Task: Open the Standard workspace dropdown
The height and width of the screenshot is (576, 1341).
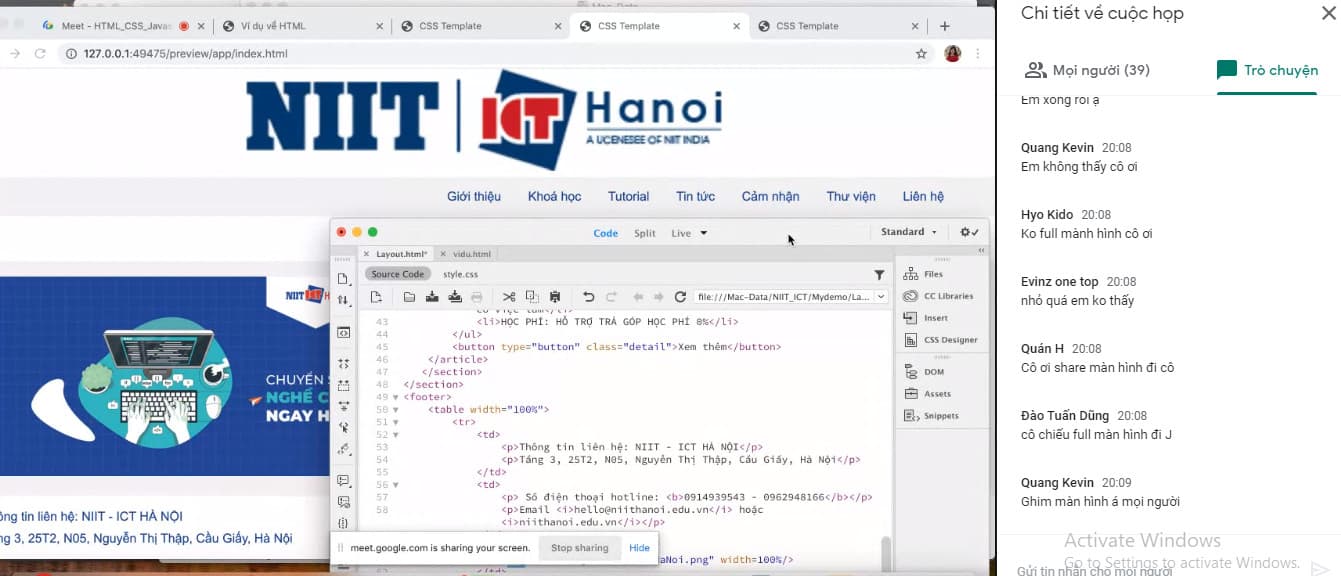Action: 908,232
